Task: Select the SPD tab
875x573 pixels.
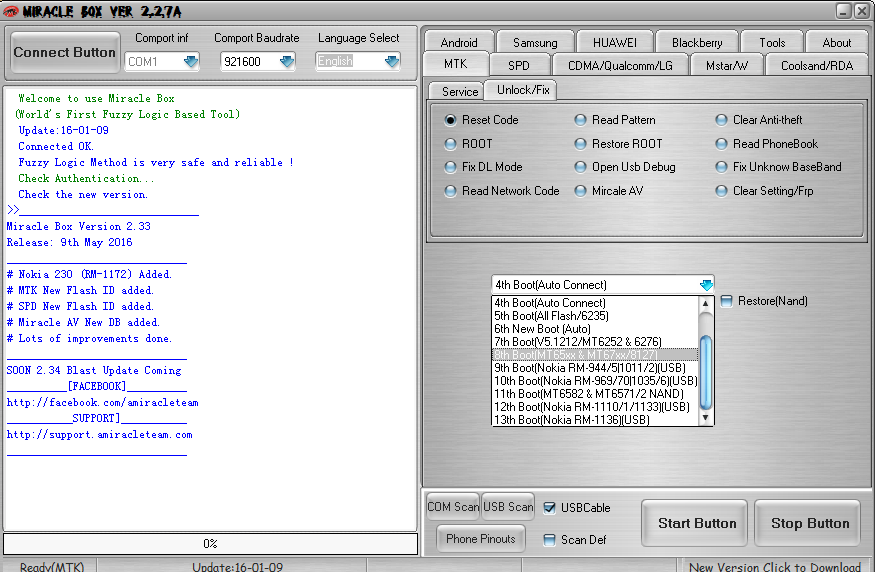Action: 518,65
